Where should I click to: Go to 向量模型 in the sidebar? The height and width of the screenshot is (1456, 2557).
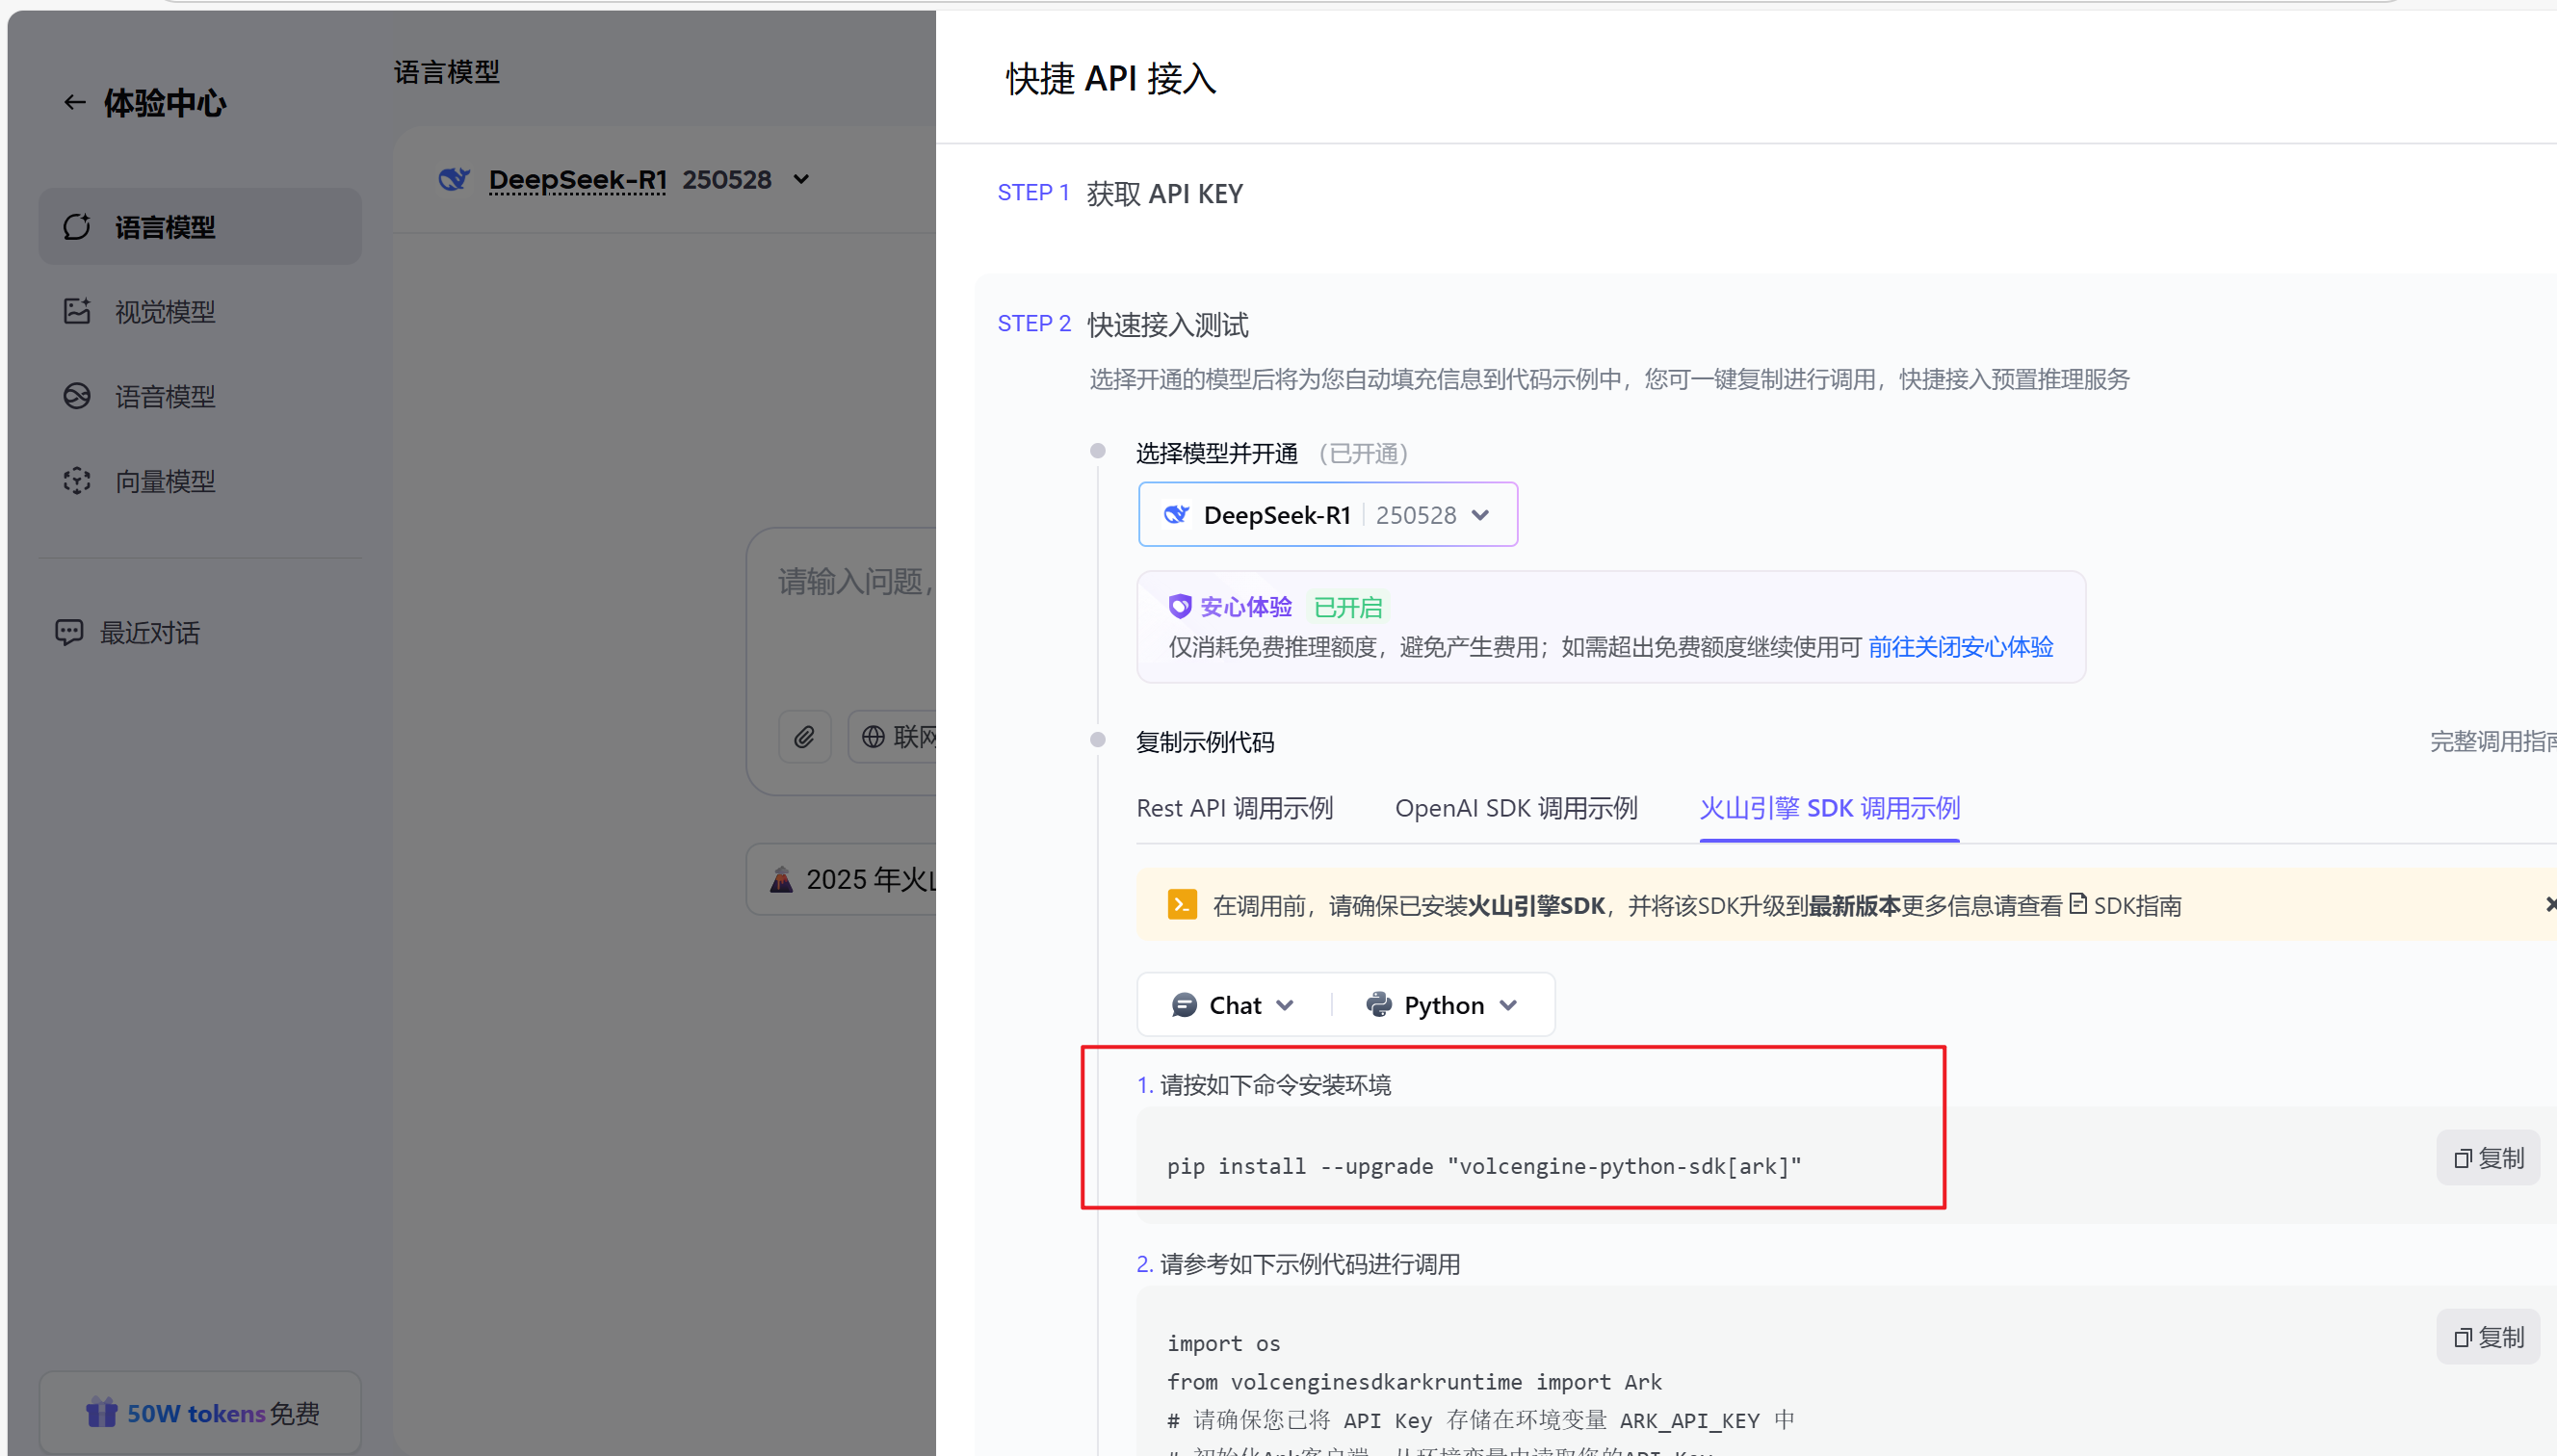point(165,481)
